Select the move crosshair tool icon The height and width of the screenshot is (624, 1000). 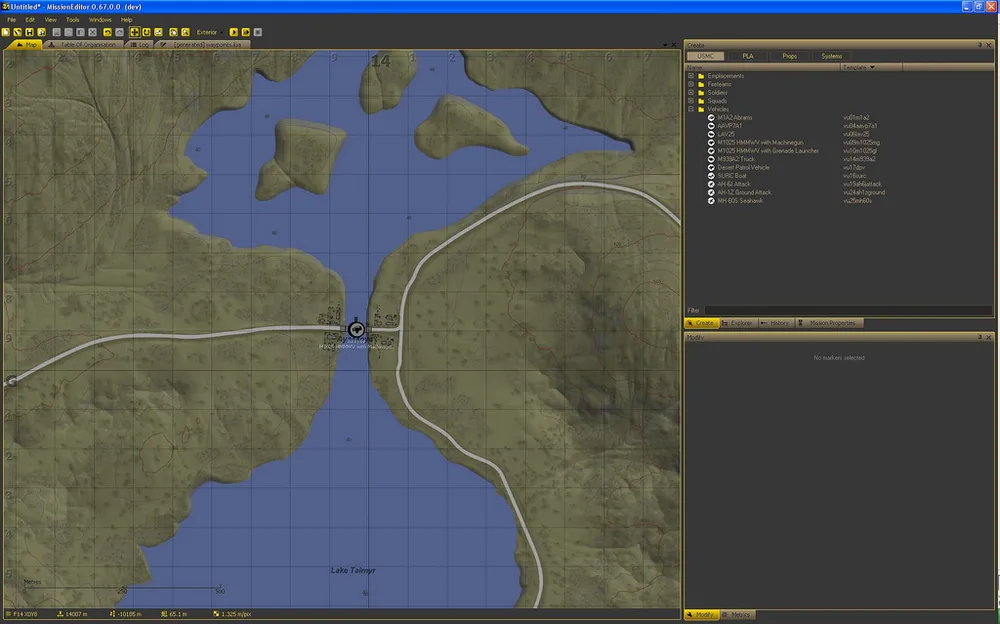click(134, 32)
